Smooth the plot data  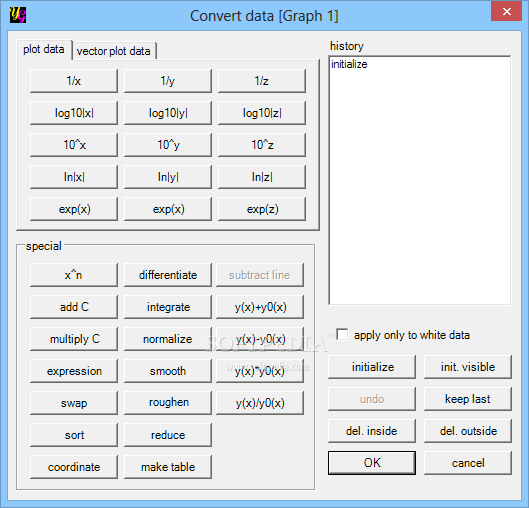pyautogui.click(x=168, y=371)
